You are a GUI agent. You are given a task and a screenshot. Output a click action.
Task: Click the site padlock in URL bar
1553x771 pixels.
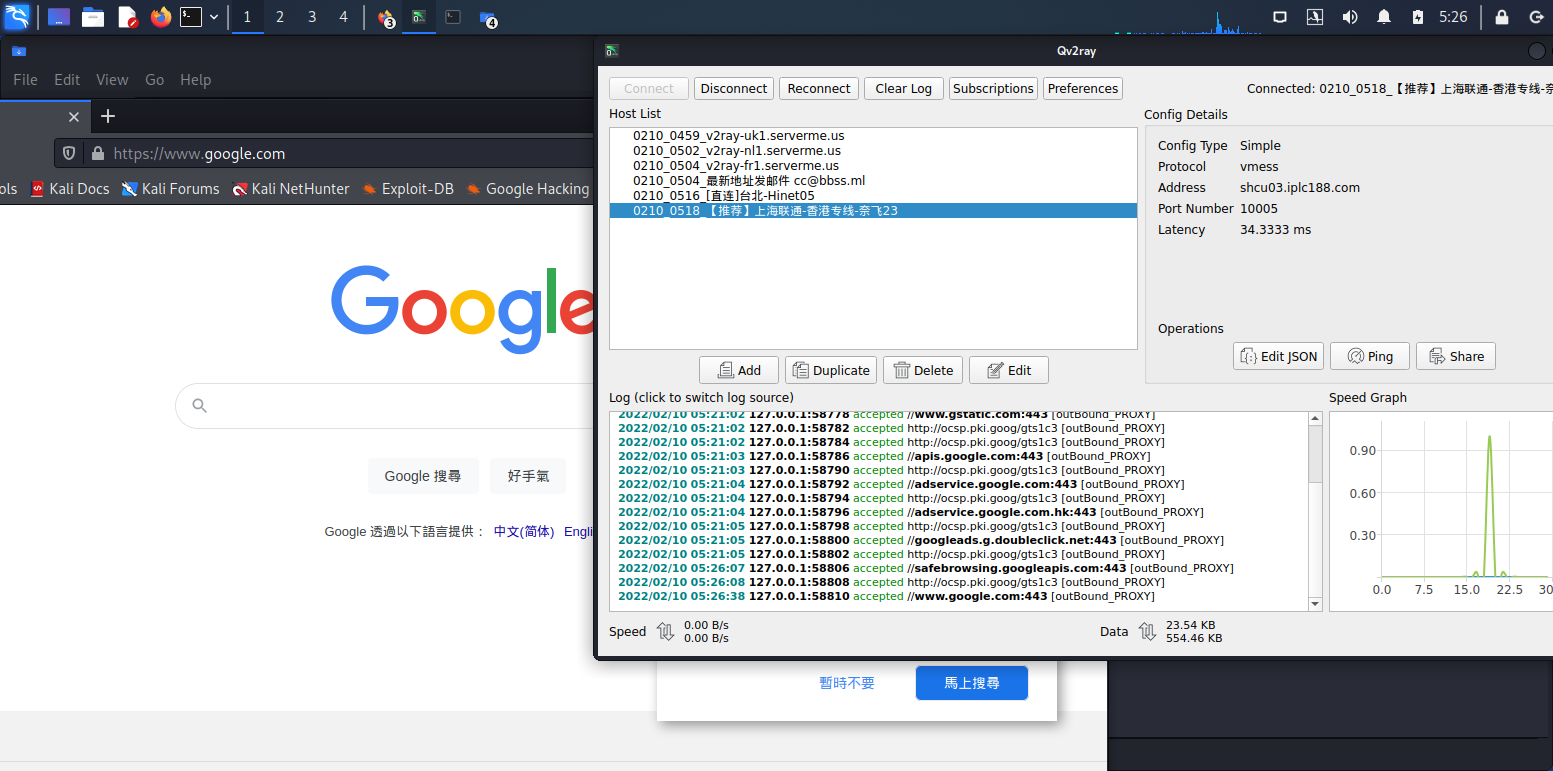(97, 154)
